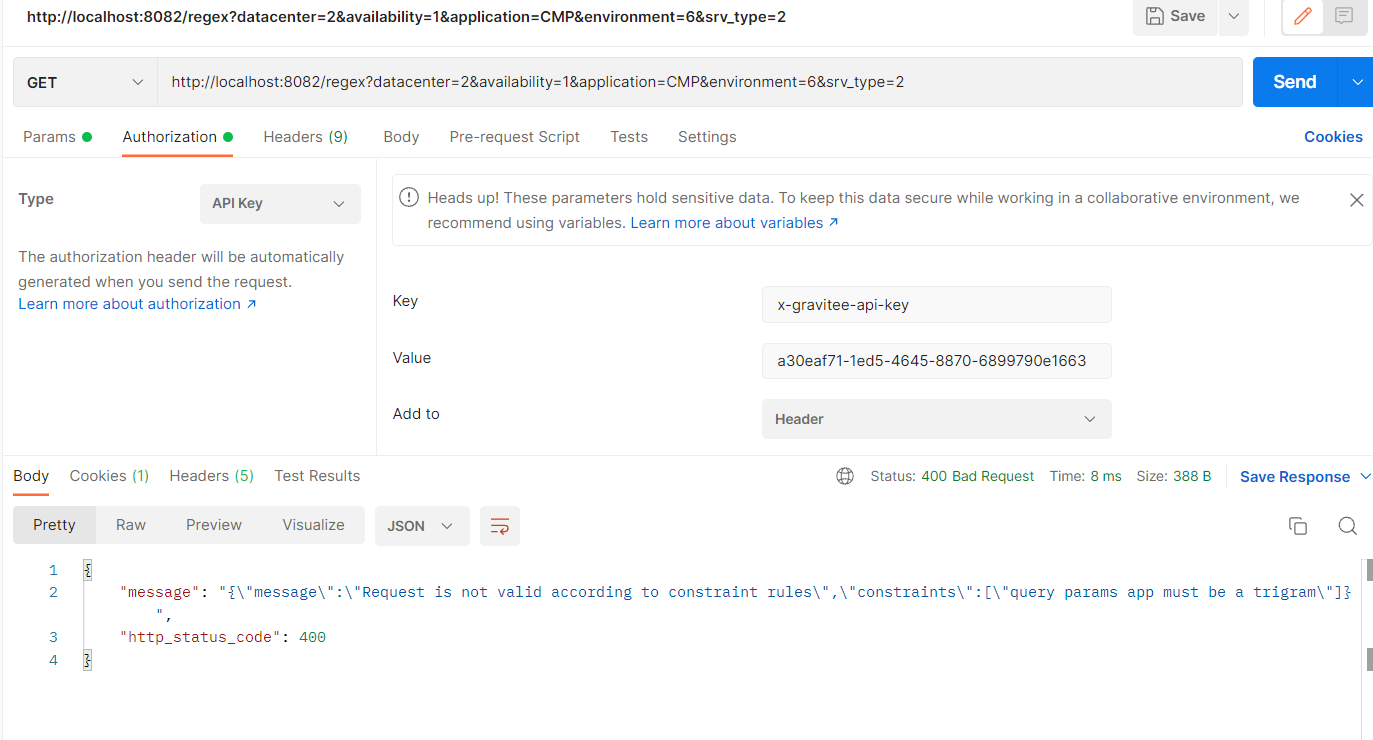Copy the response body using the copy icon
The image size is (1373, 740).
(x=1297, y=525)
